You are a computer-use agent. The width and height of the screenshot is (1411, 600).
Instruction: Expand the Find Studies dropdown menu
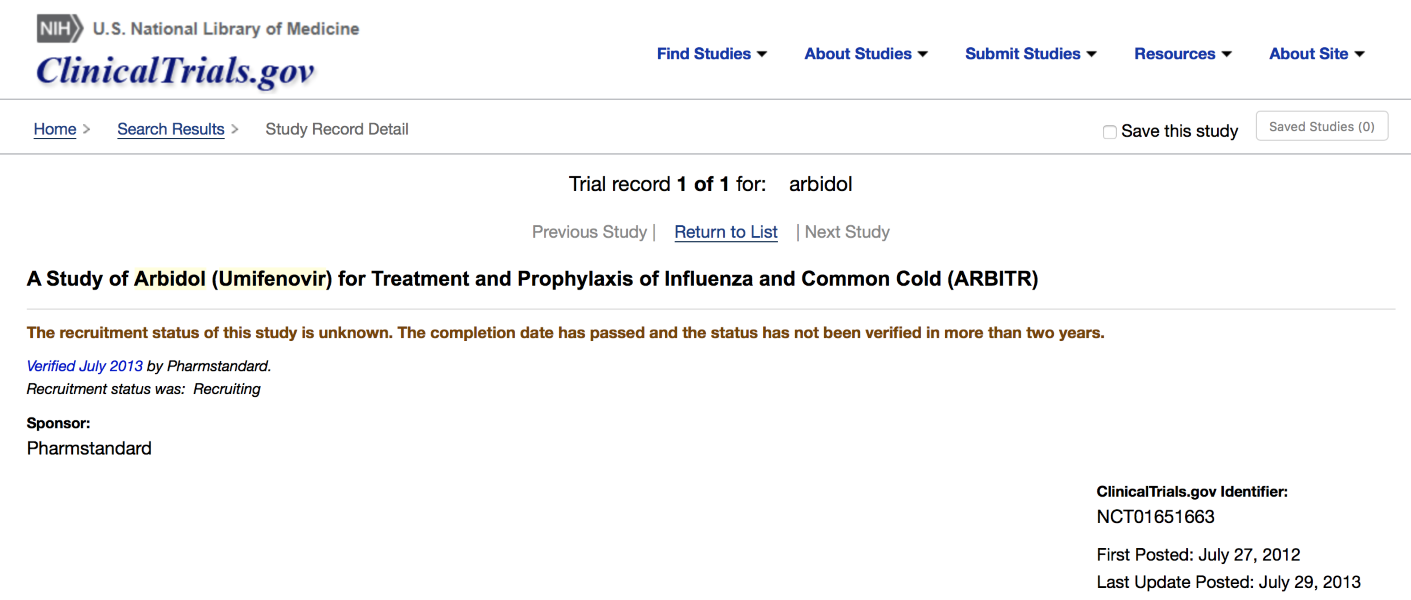(711, 54)
